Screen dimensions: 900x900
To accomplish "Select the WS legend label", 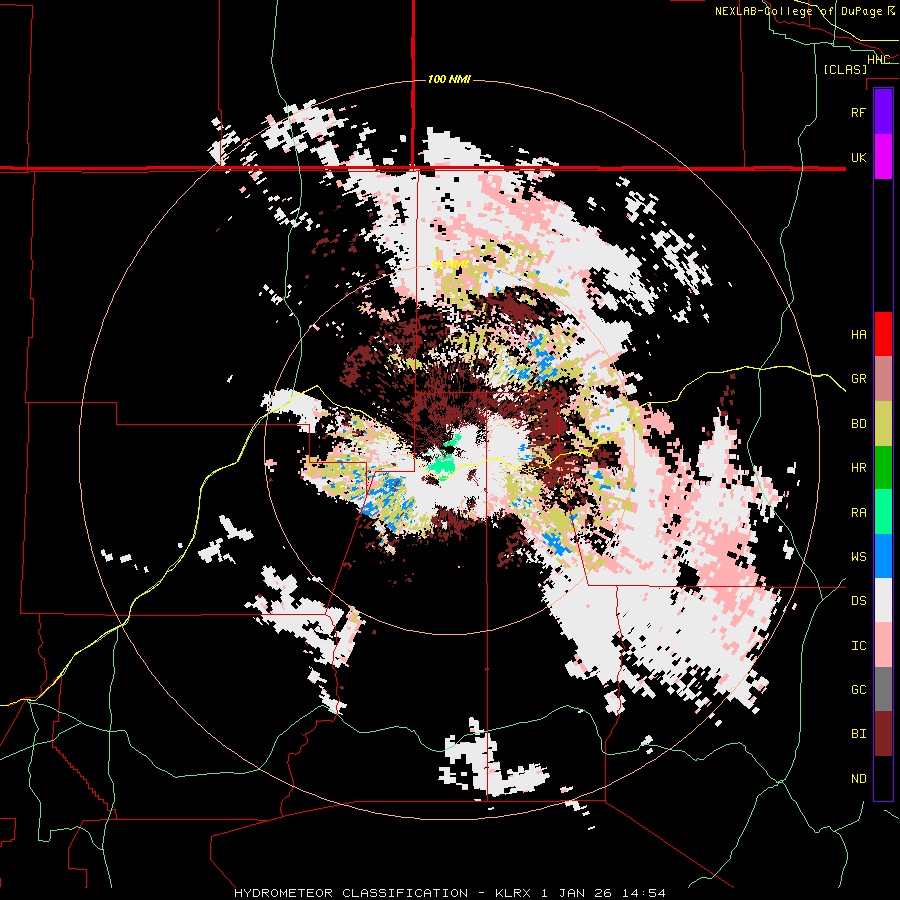I will (858, 557).
